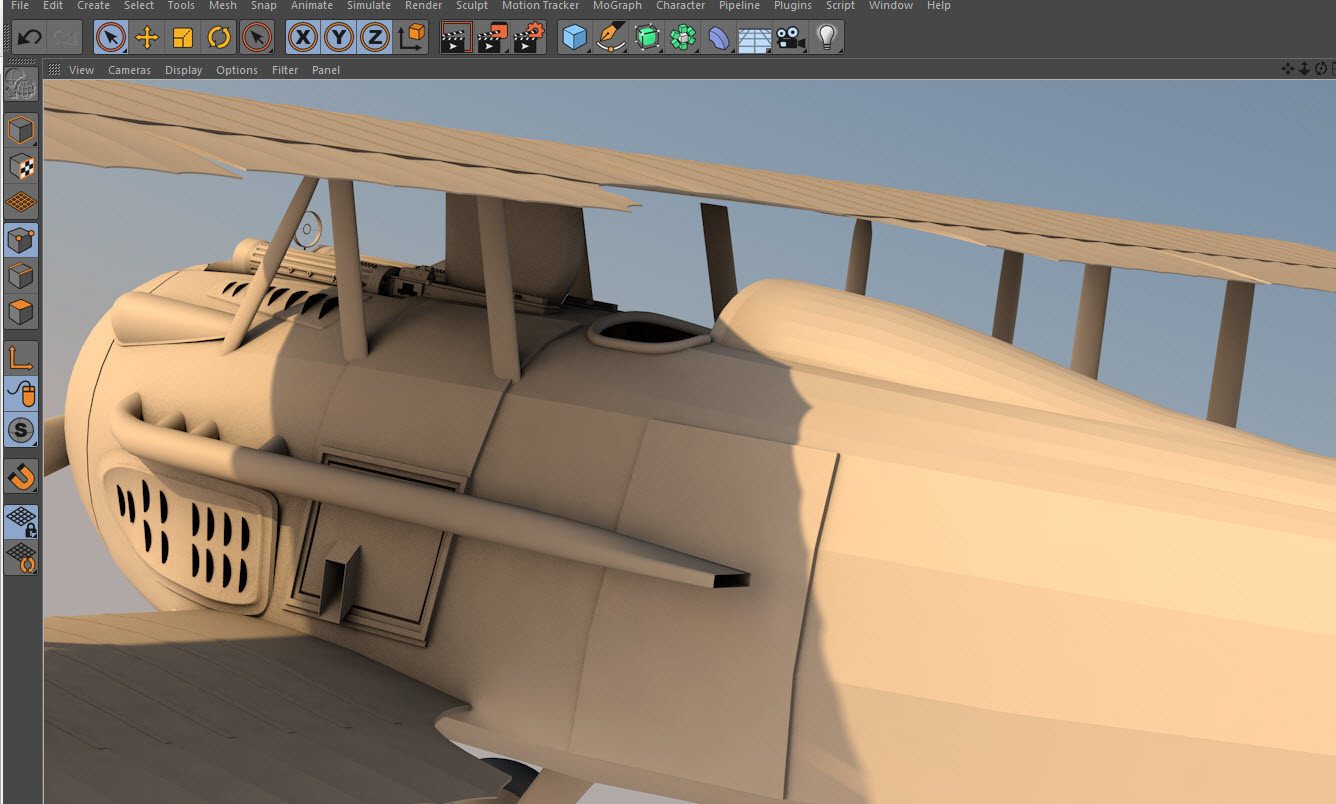This screenshot has height=804, width=1336.
Task: Click the Camera object icon
Action: (790, 38)
